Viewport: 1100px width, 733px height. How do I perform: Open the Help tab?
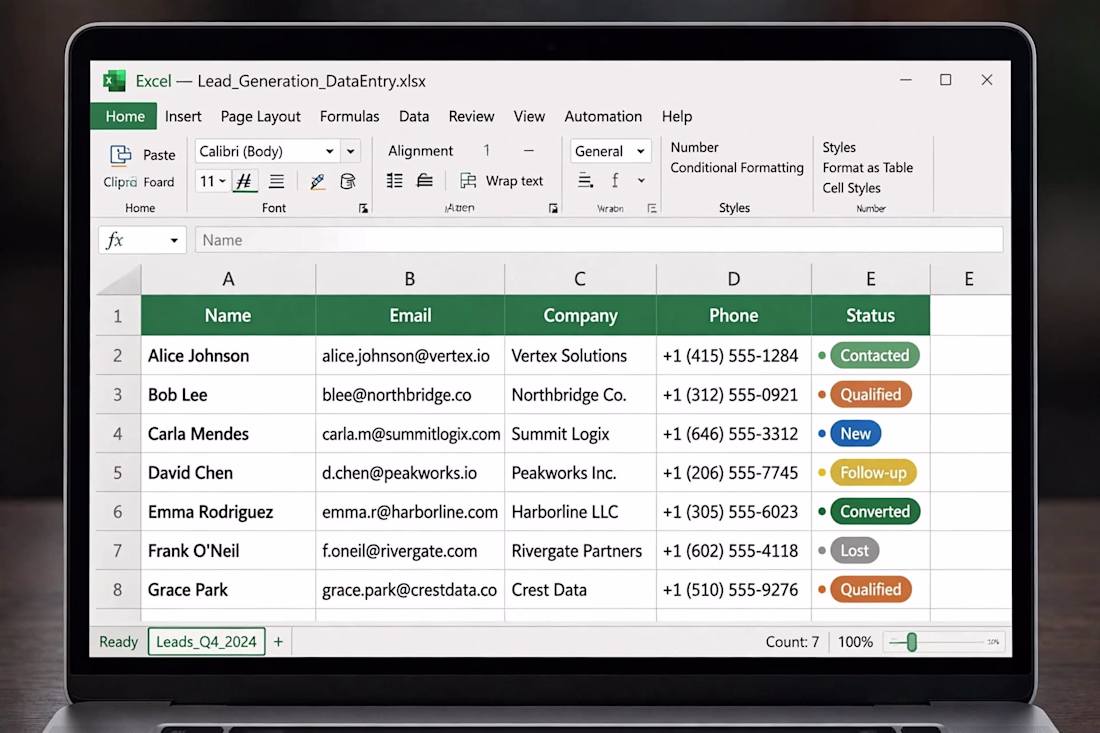676,116
